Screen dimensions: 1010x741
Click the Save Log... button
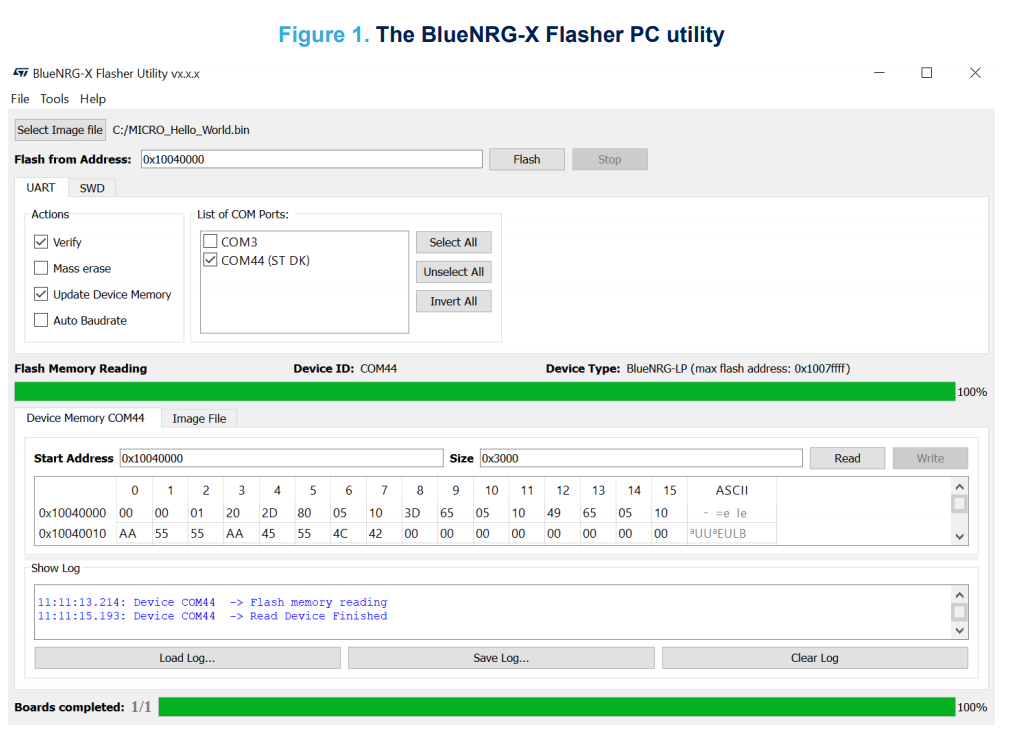point(501,658)
